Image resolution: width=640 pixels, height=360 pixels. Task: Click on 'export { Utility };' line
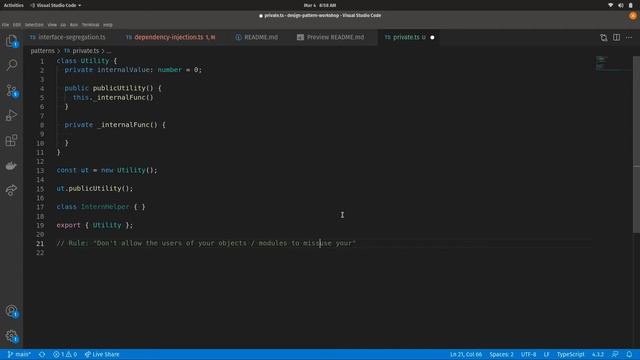click(x=95, y=225)
